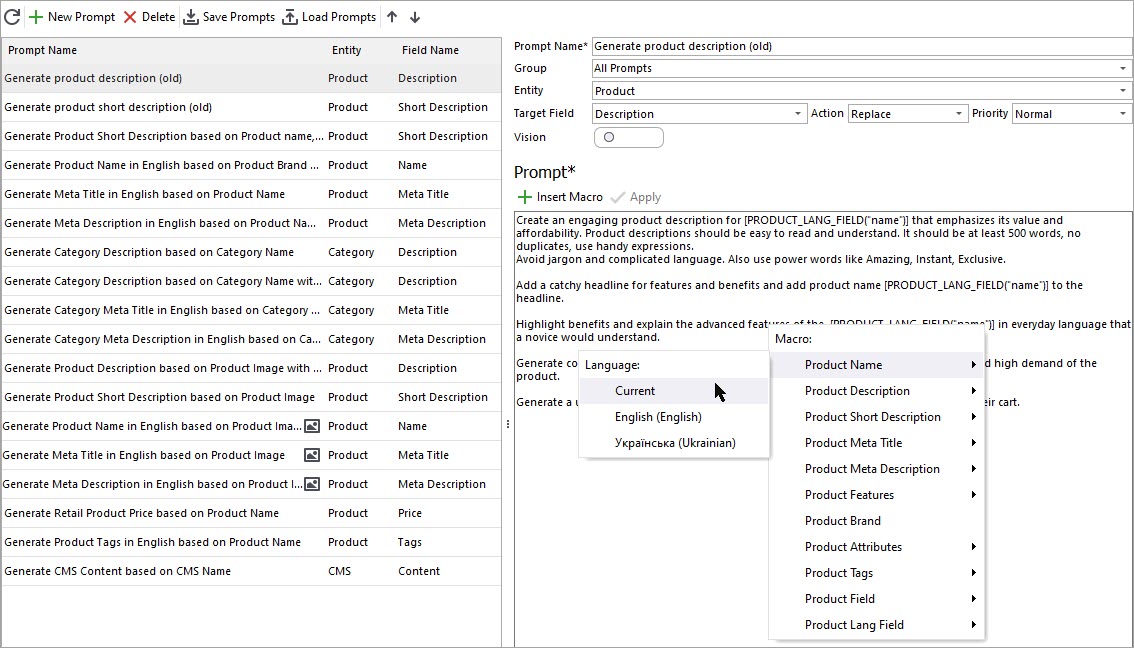This screenshot has width=1134, height=648.
Task: Select 'Generate Category Meta Title in English' row
Action: point(251,310)
